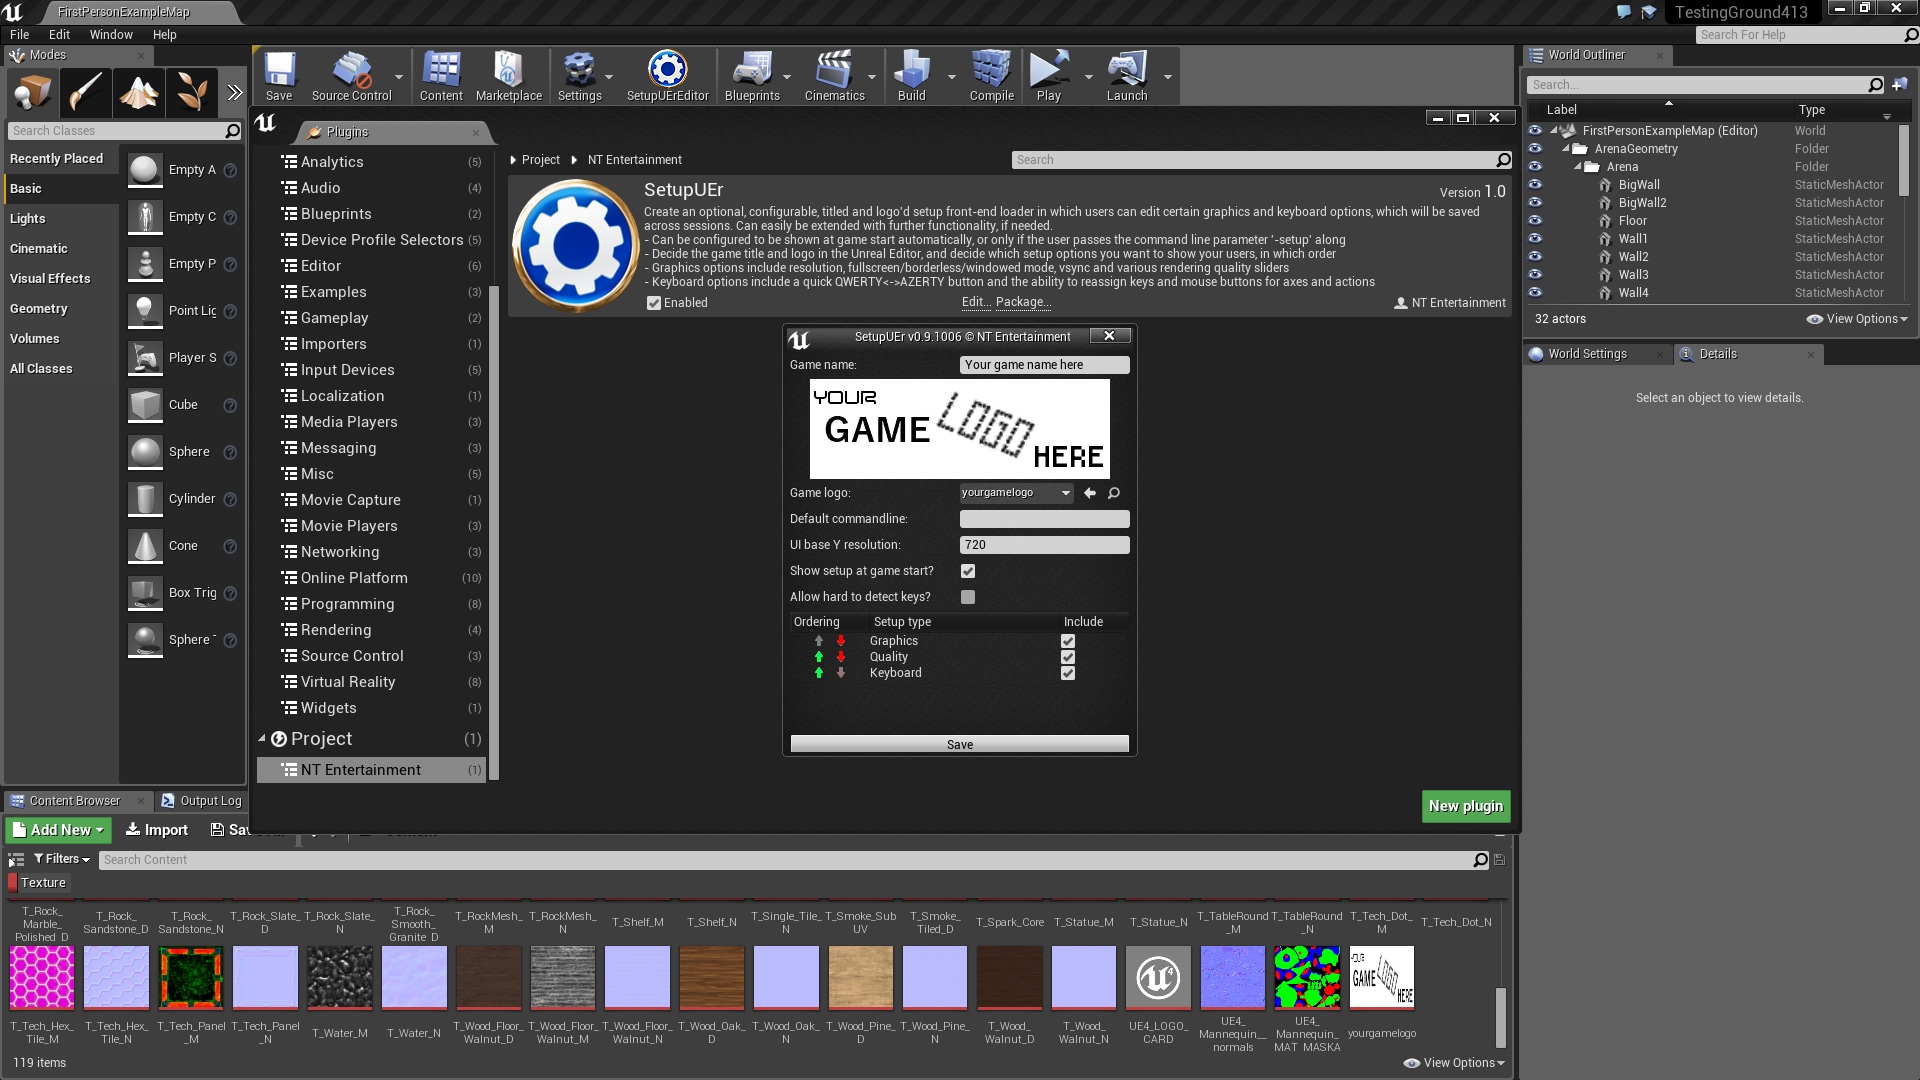Click the Launch toolbar icon
This screenshot has height=1080, width=1920.
click(x=1126, y=76)
